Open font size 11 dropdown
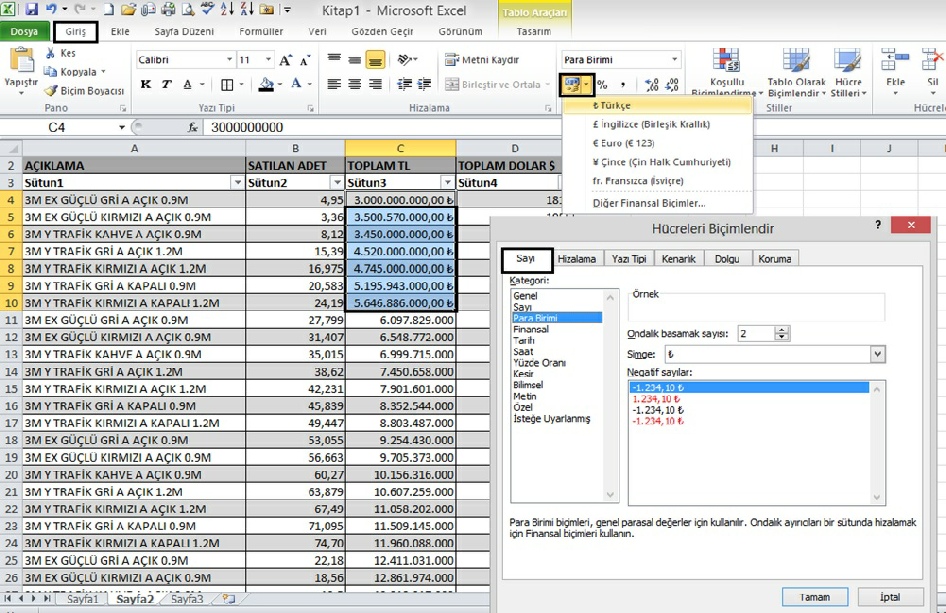 point(268,59)
